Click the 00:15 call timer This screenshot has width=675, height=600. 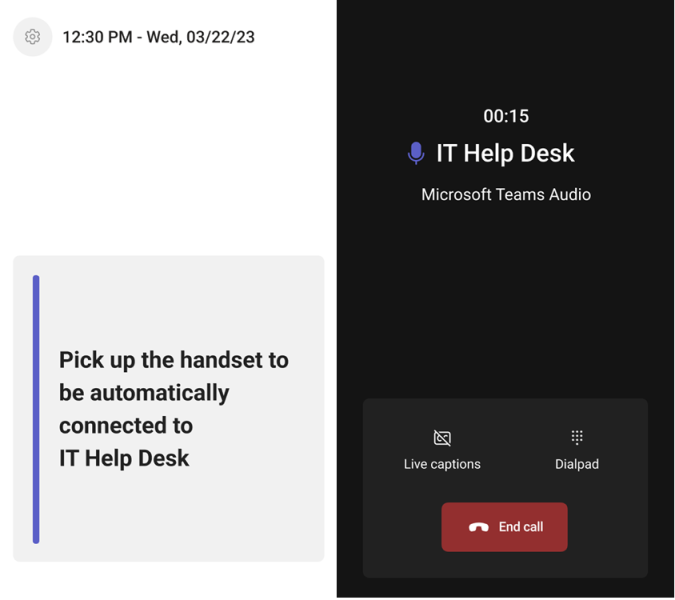tap(506, 116)
